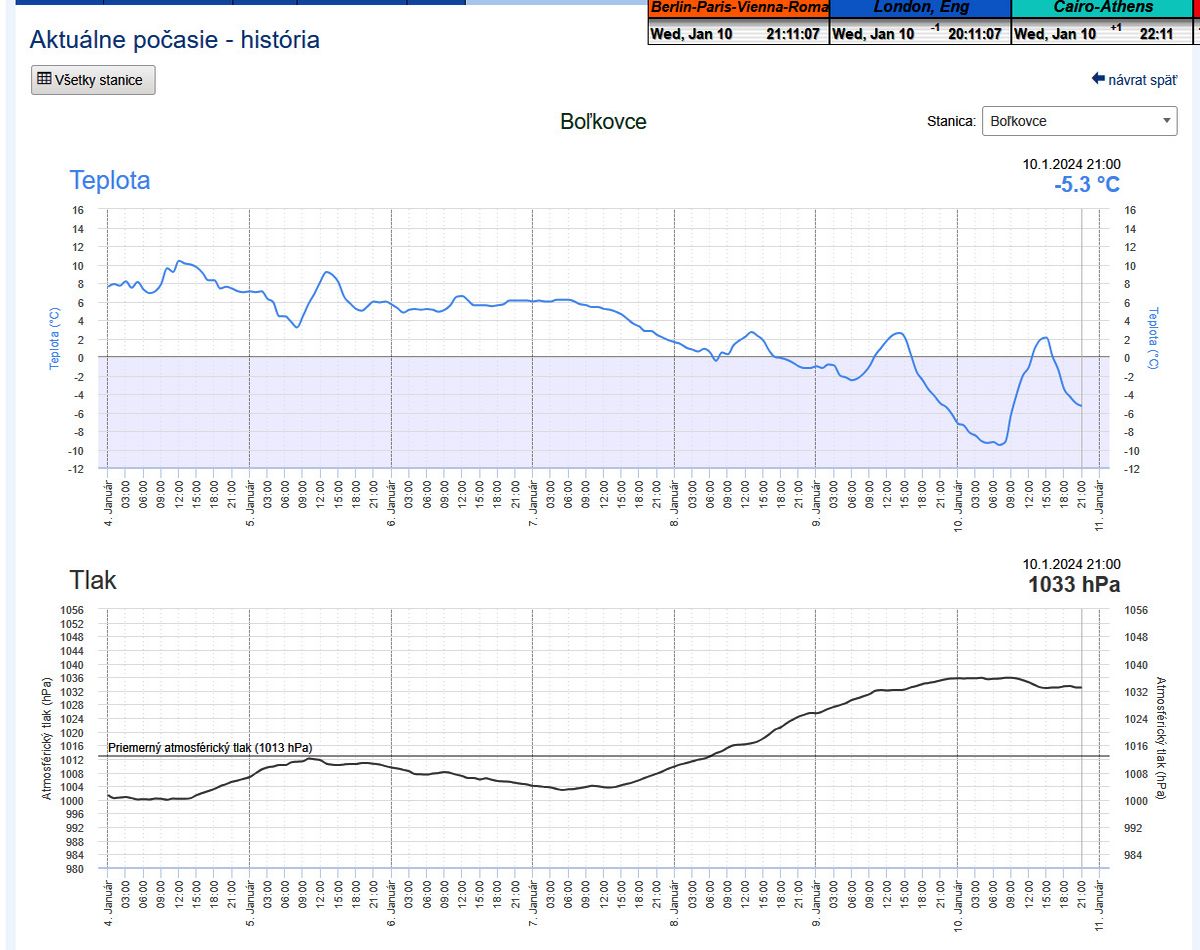This screenshot has height=950, width=1200.
Task: Follow the návrat späť link
Action: click(1142, 79)
